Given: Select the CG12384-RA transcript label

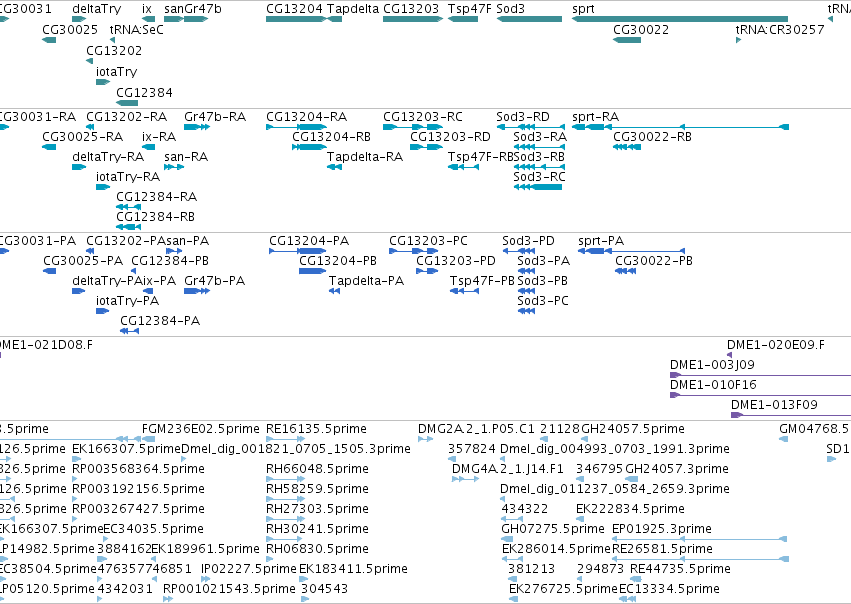Looking at the screenshot, I should tap(156, 196).
